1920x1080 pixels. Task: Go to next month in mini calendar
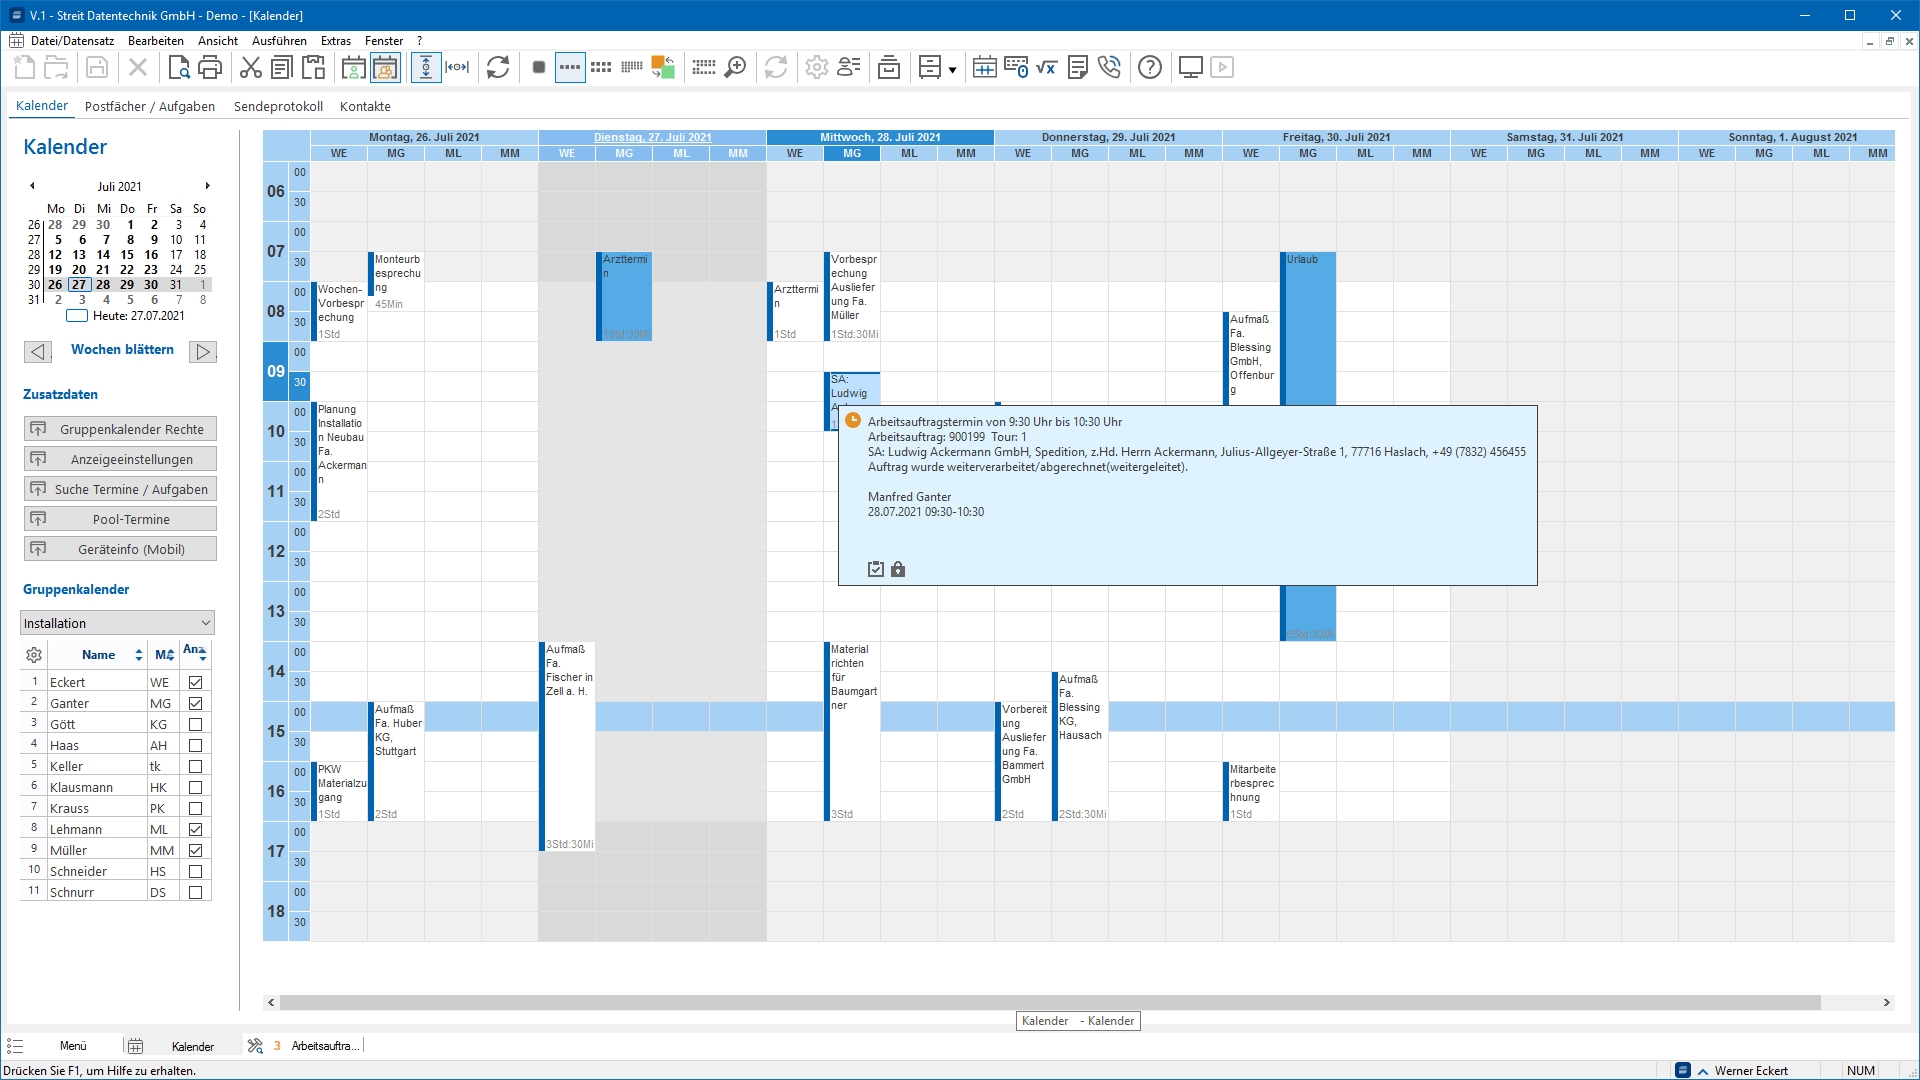207,186
